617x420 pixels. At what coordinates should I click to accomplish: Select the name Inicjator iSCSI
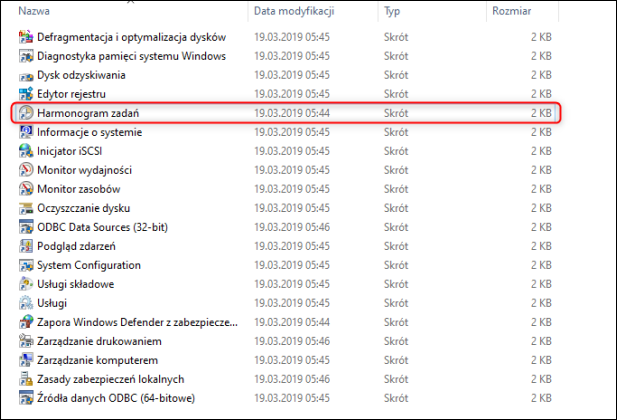(x=70, y=151)
